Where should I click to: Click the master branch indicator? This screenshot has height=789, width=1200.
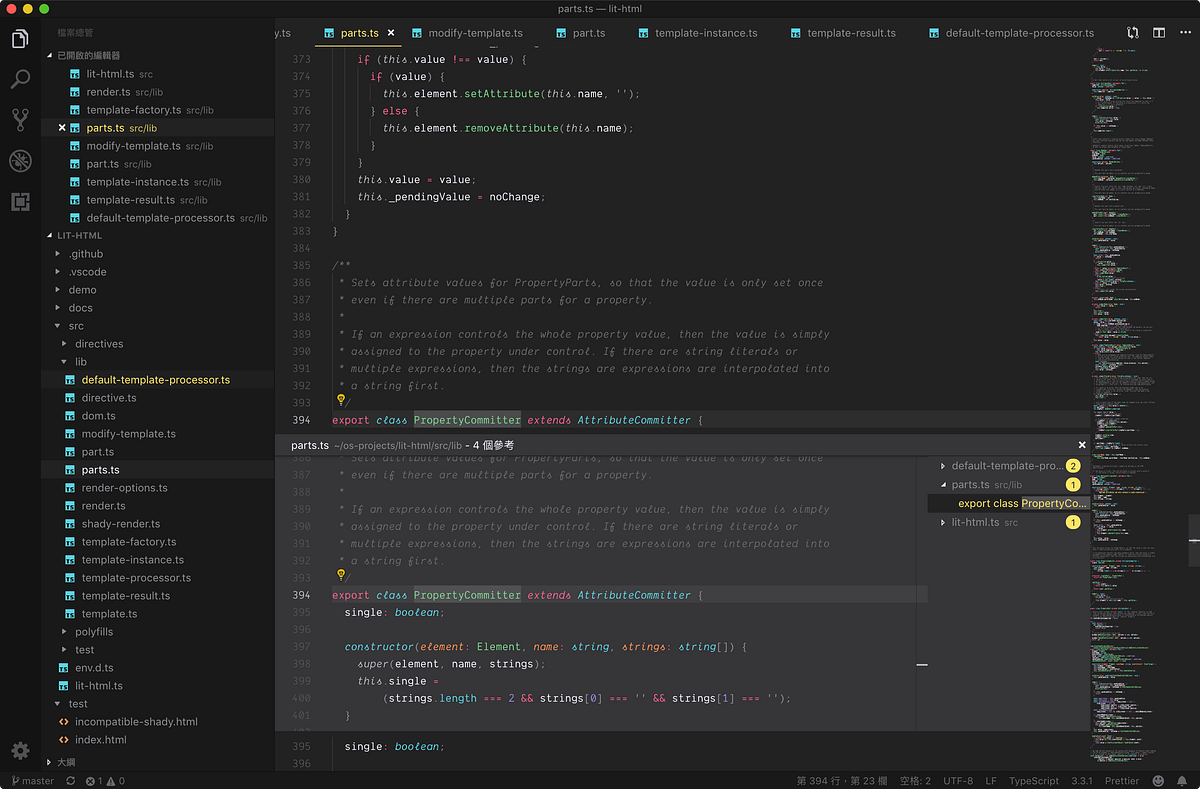click(33, 781)
